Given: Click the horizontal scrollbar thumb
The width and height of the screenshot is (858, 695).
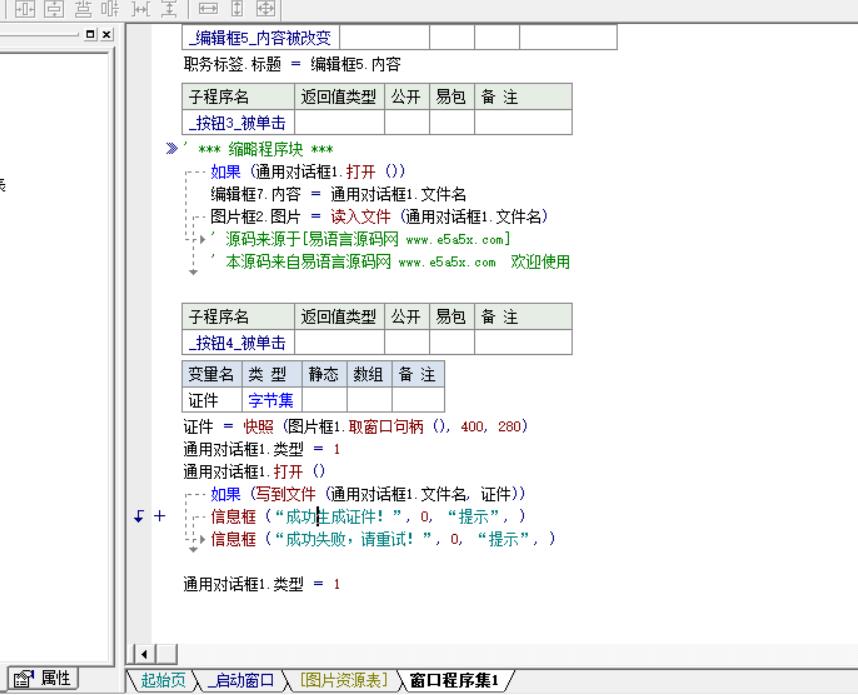Looking at the screenshot, I should [x=167, y=654].
